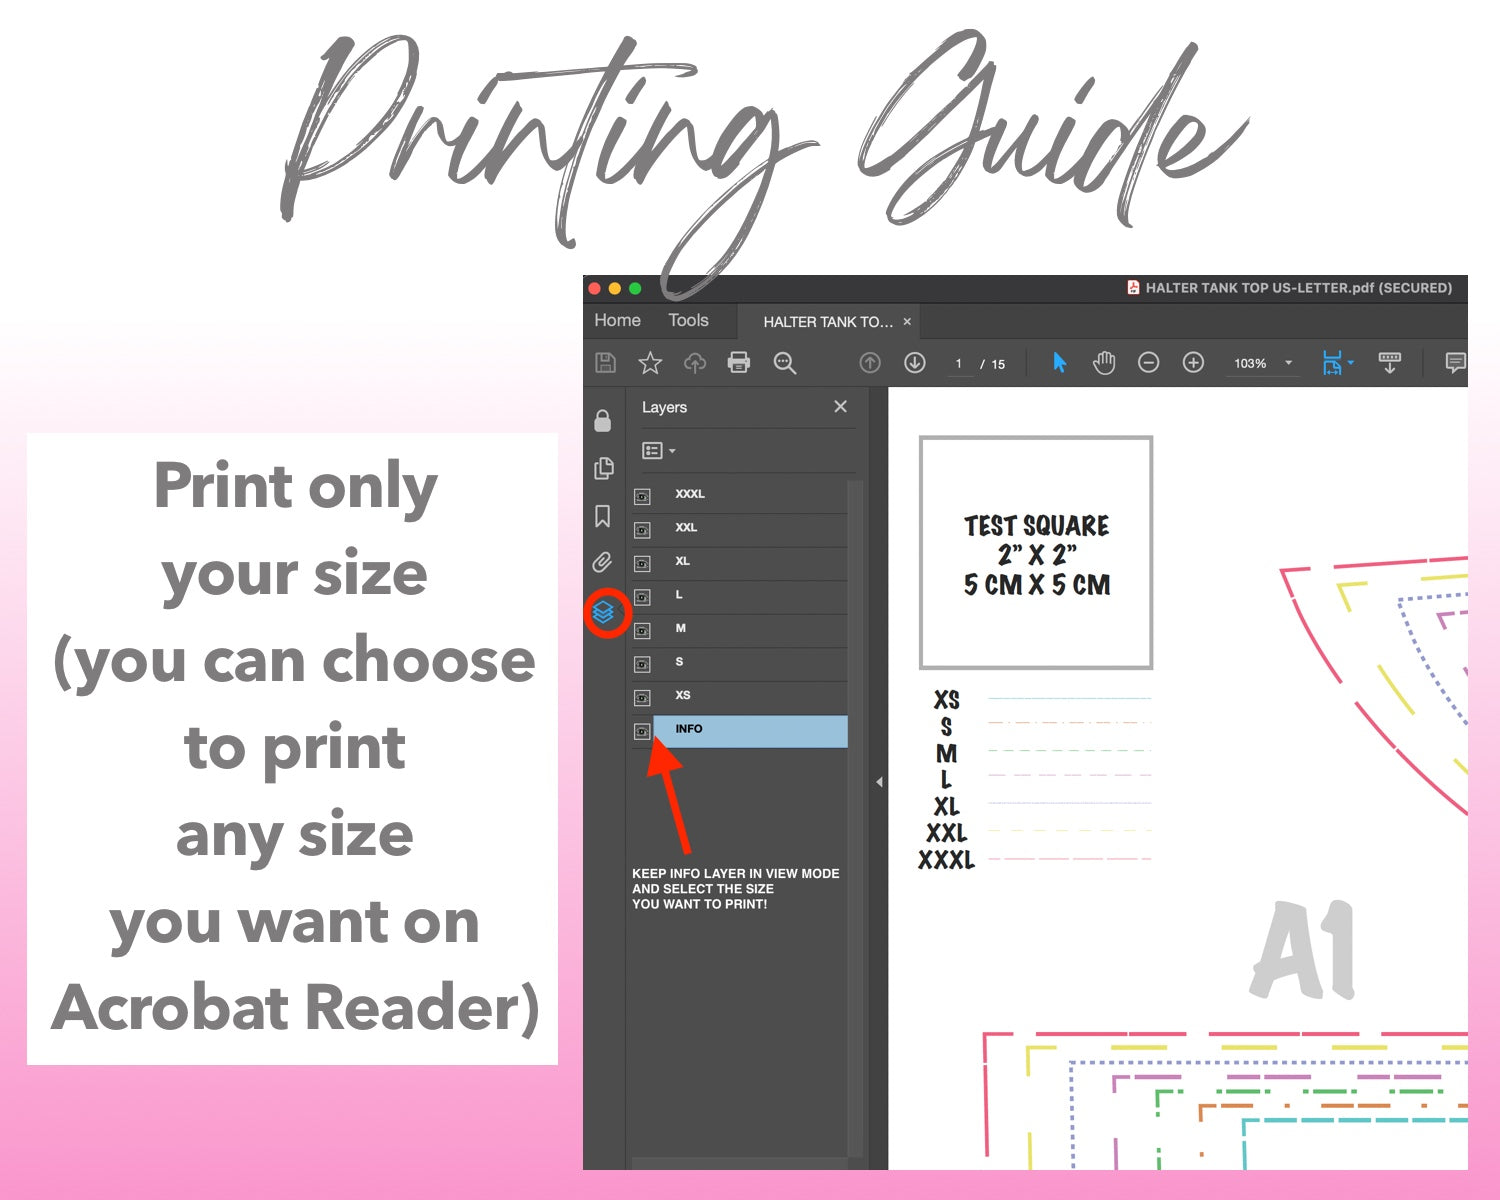The image size is (1500, 1200).
Task: Click the page number input field
Action: pos(958,364)
